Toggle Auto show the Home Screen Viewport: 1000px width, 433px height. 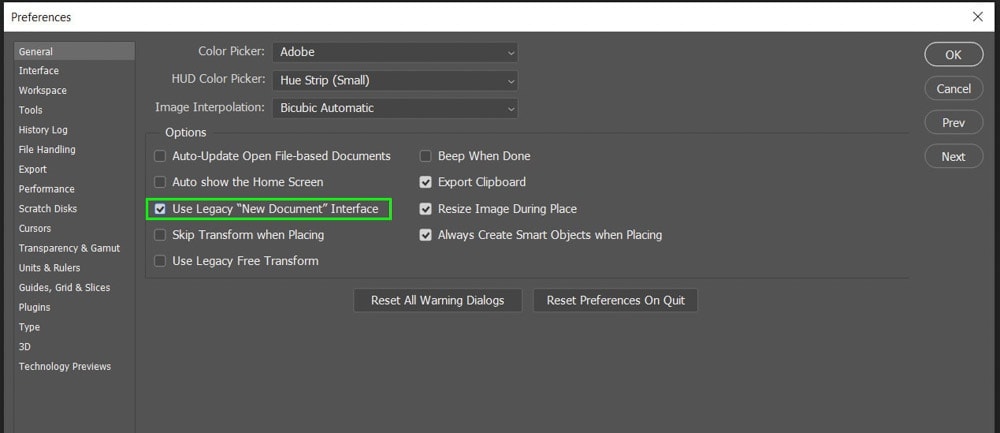coord(160,182)
